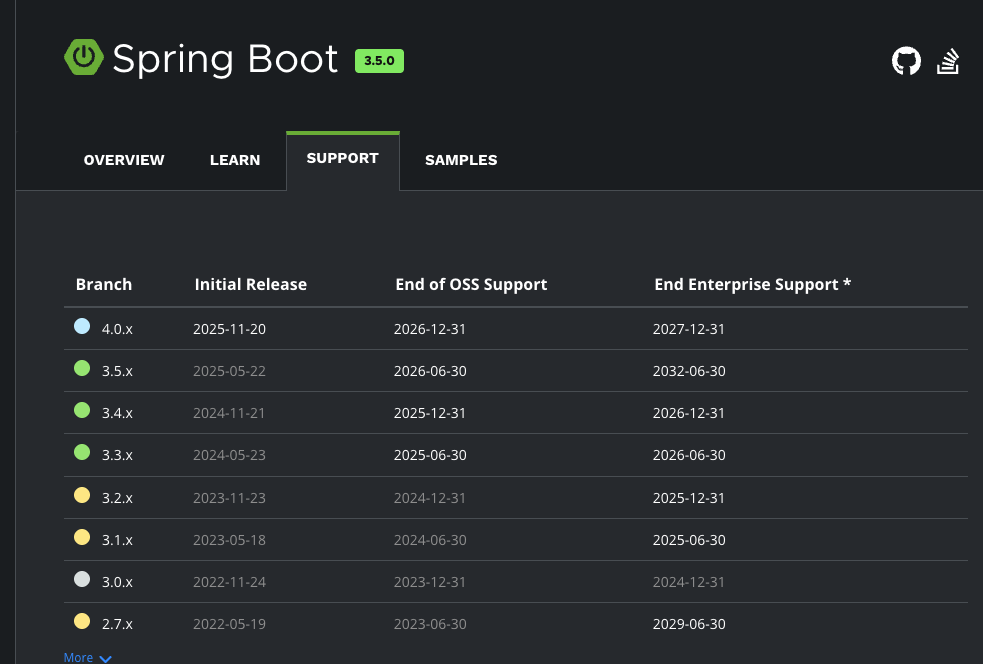Select the SUPPORT tab
Image resolution: width=983 pixels, height=664 pixels.
[342, 158]
